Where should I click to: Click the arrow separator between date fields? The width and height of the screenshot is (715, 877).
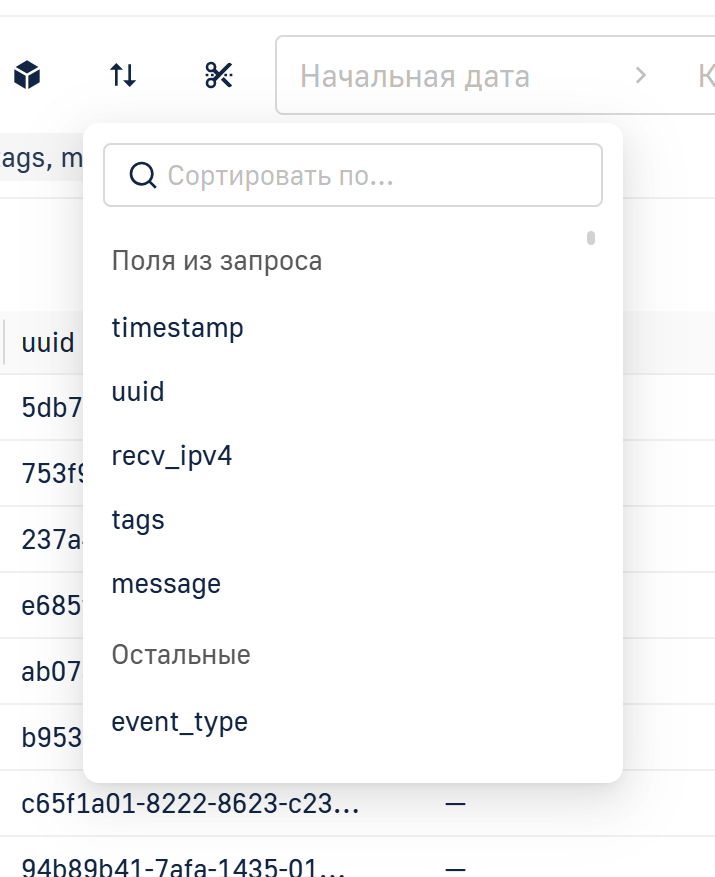coord(641,76)
